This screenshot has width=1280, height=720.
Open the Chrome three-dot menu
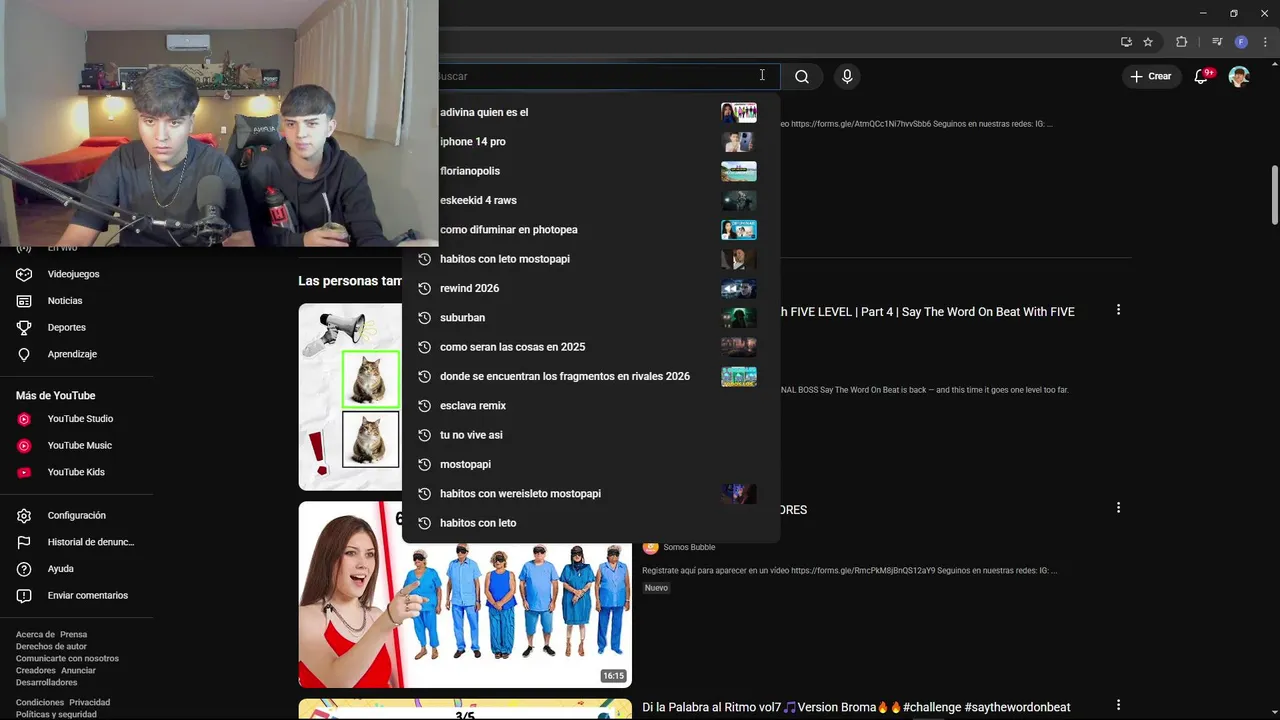(1265, 42)
